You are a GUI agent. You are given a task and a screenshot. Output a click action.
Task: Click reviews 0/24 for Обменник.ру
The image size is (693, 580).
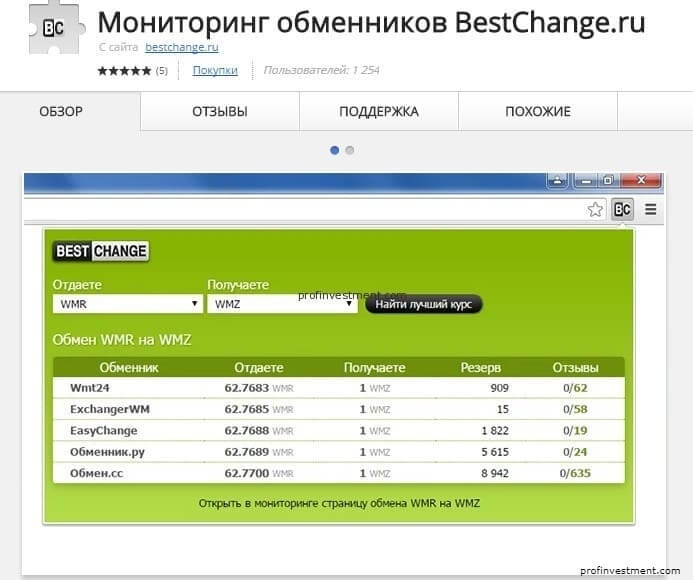(x=575, y=452)
